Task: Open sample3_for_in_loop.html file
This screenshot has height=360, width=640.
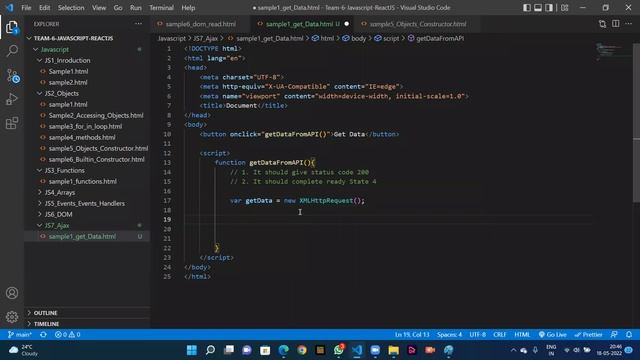Action: coord(85,127)
